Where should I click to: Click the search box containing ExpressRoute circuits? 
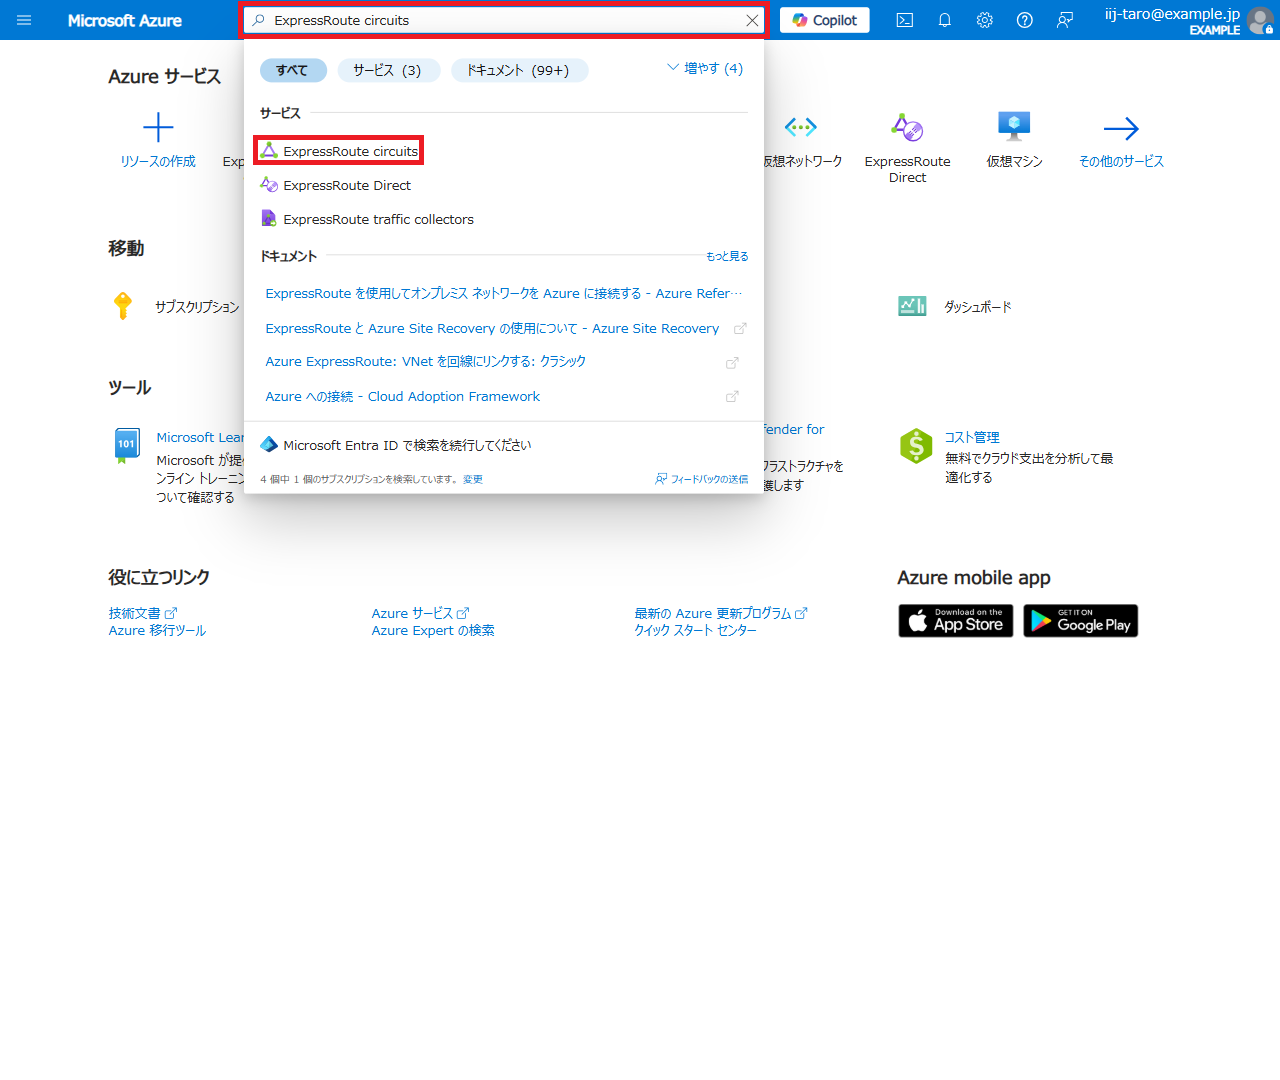coord(504,20)
